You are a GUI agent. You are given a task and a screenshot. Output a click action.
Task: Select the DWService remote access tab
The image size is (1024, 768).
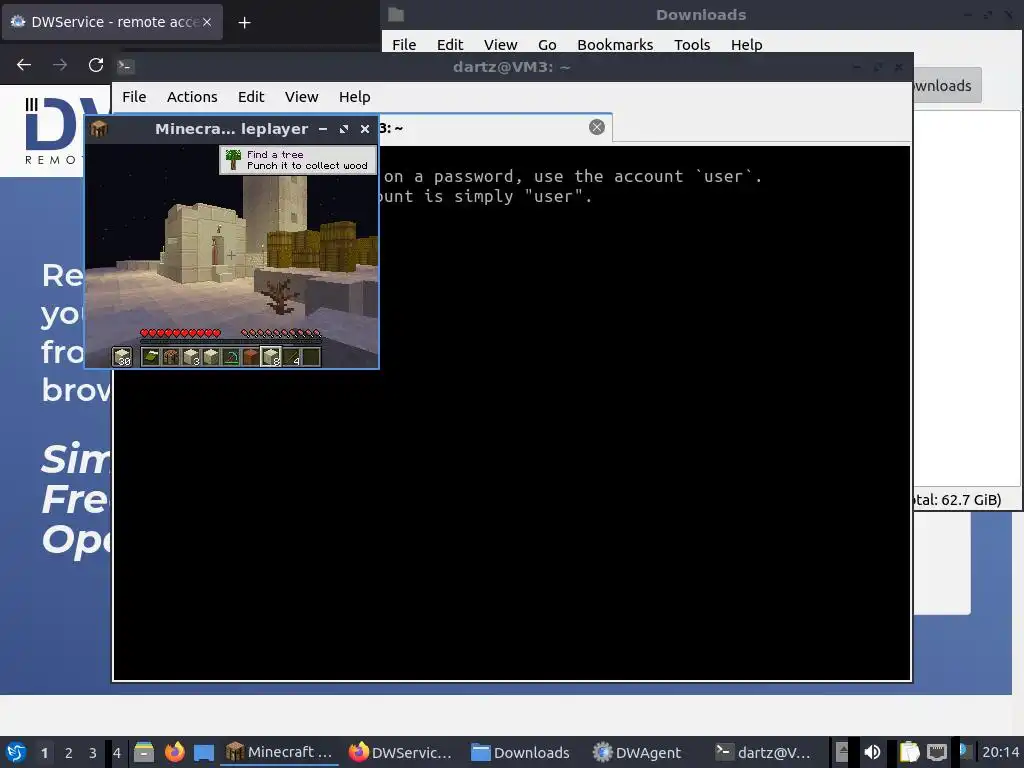(x=112, y=22)
